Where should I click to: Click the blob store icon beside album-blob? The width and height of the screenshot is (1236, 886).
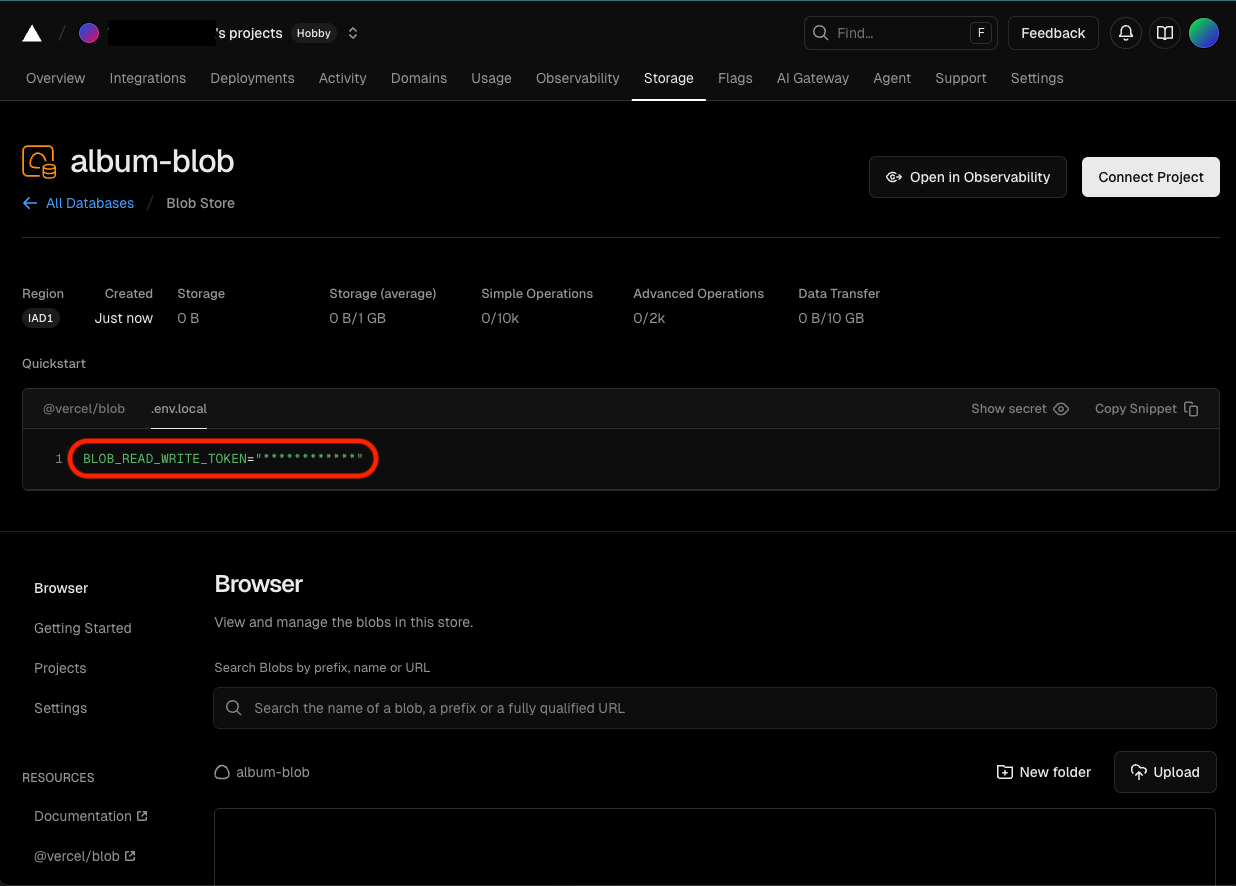coord(37,160)
